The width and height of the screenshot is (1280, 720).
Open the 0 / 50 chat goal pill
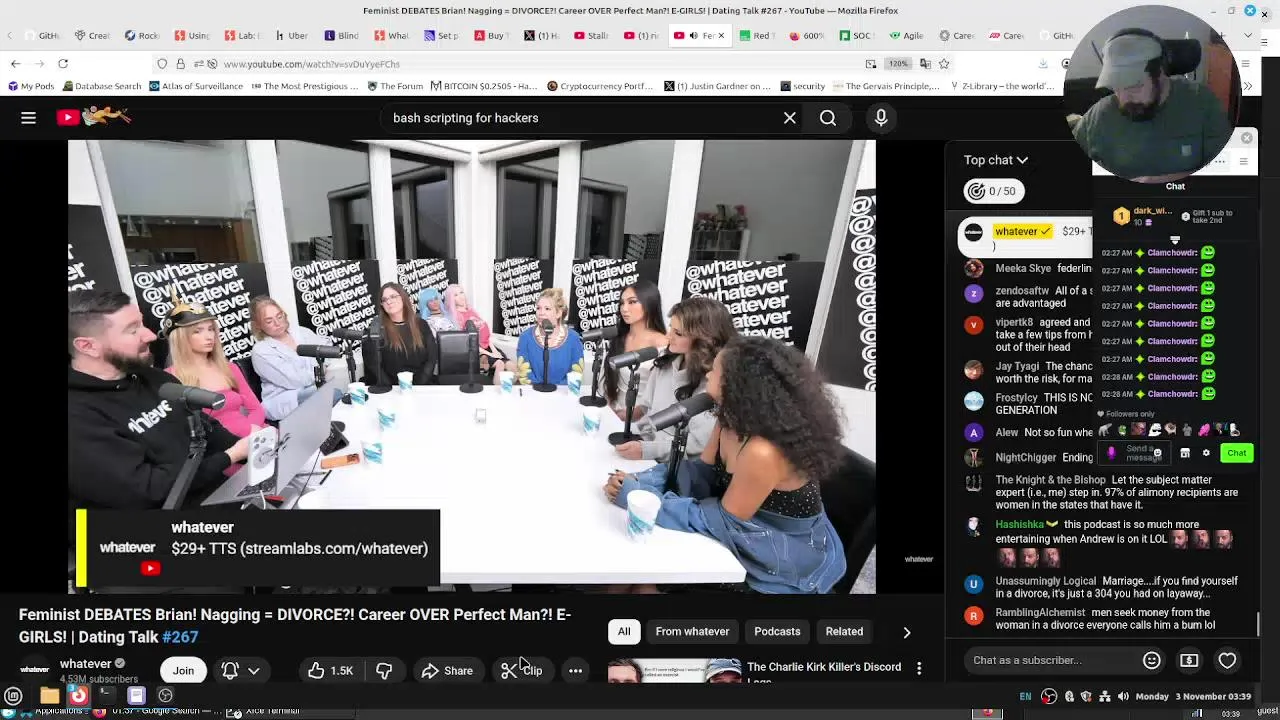pos(995,191)
